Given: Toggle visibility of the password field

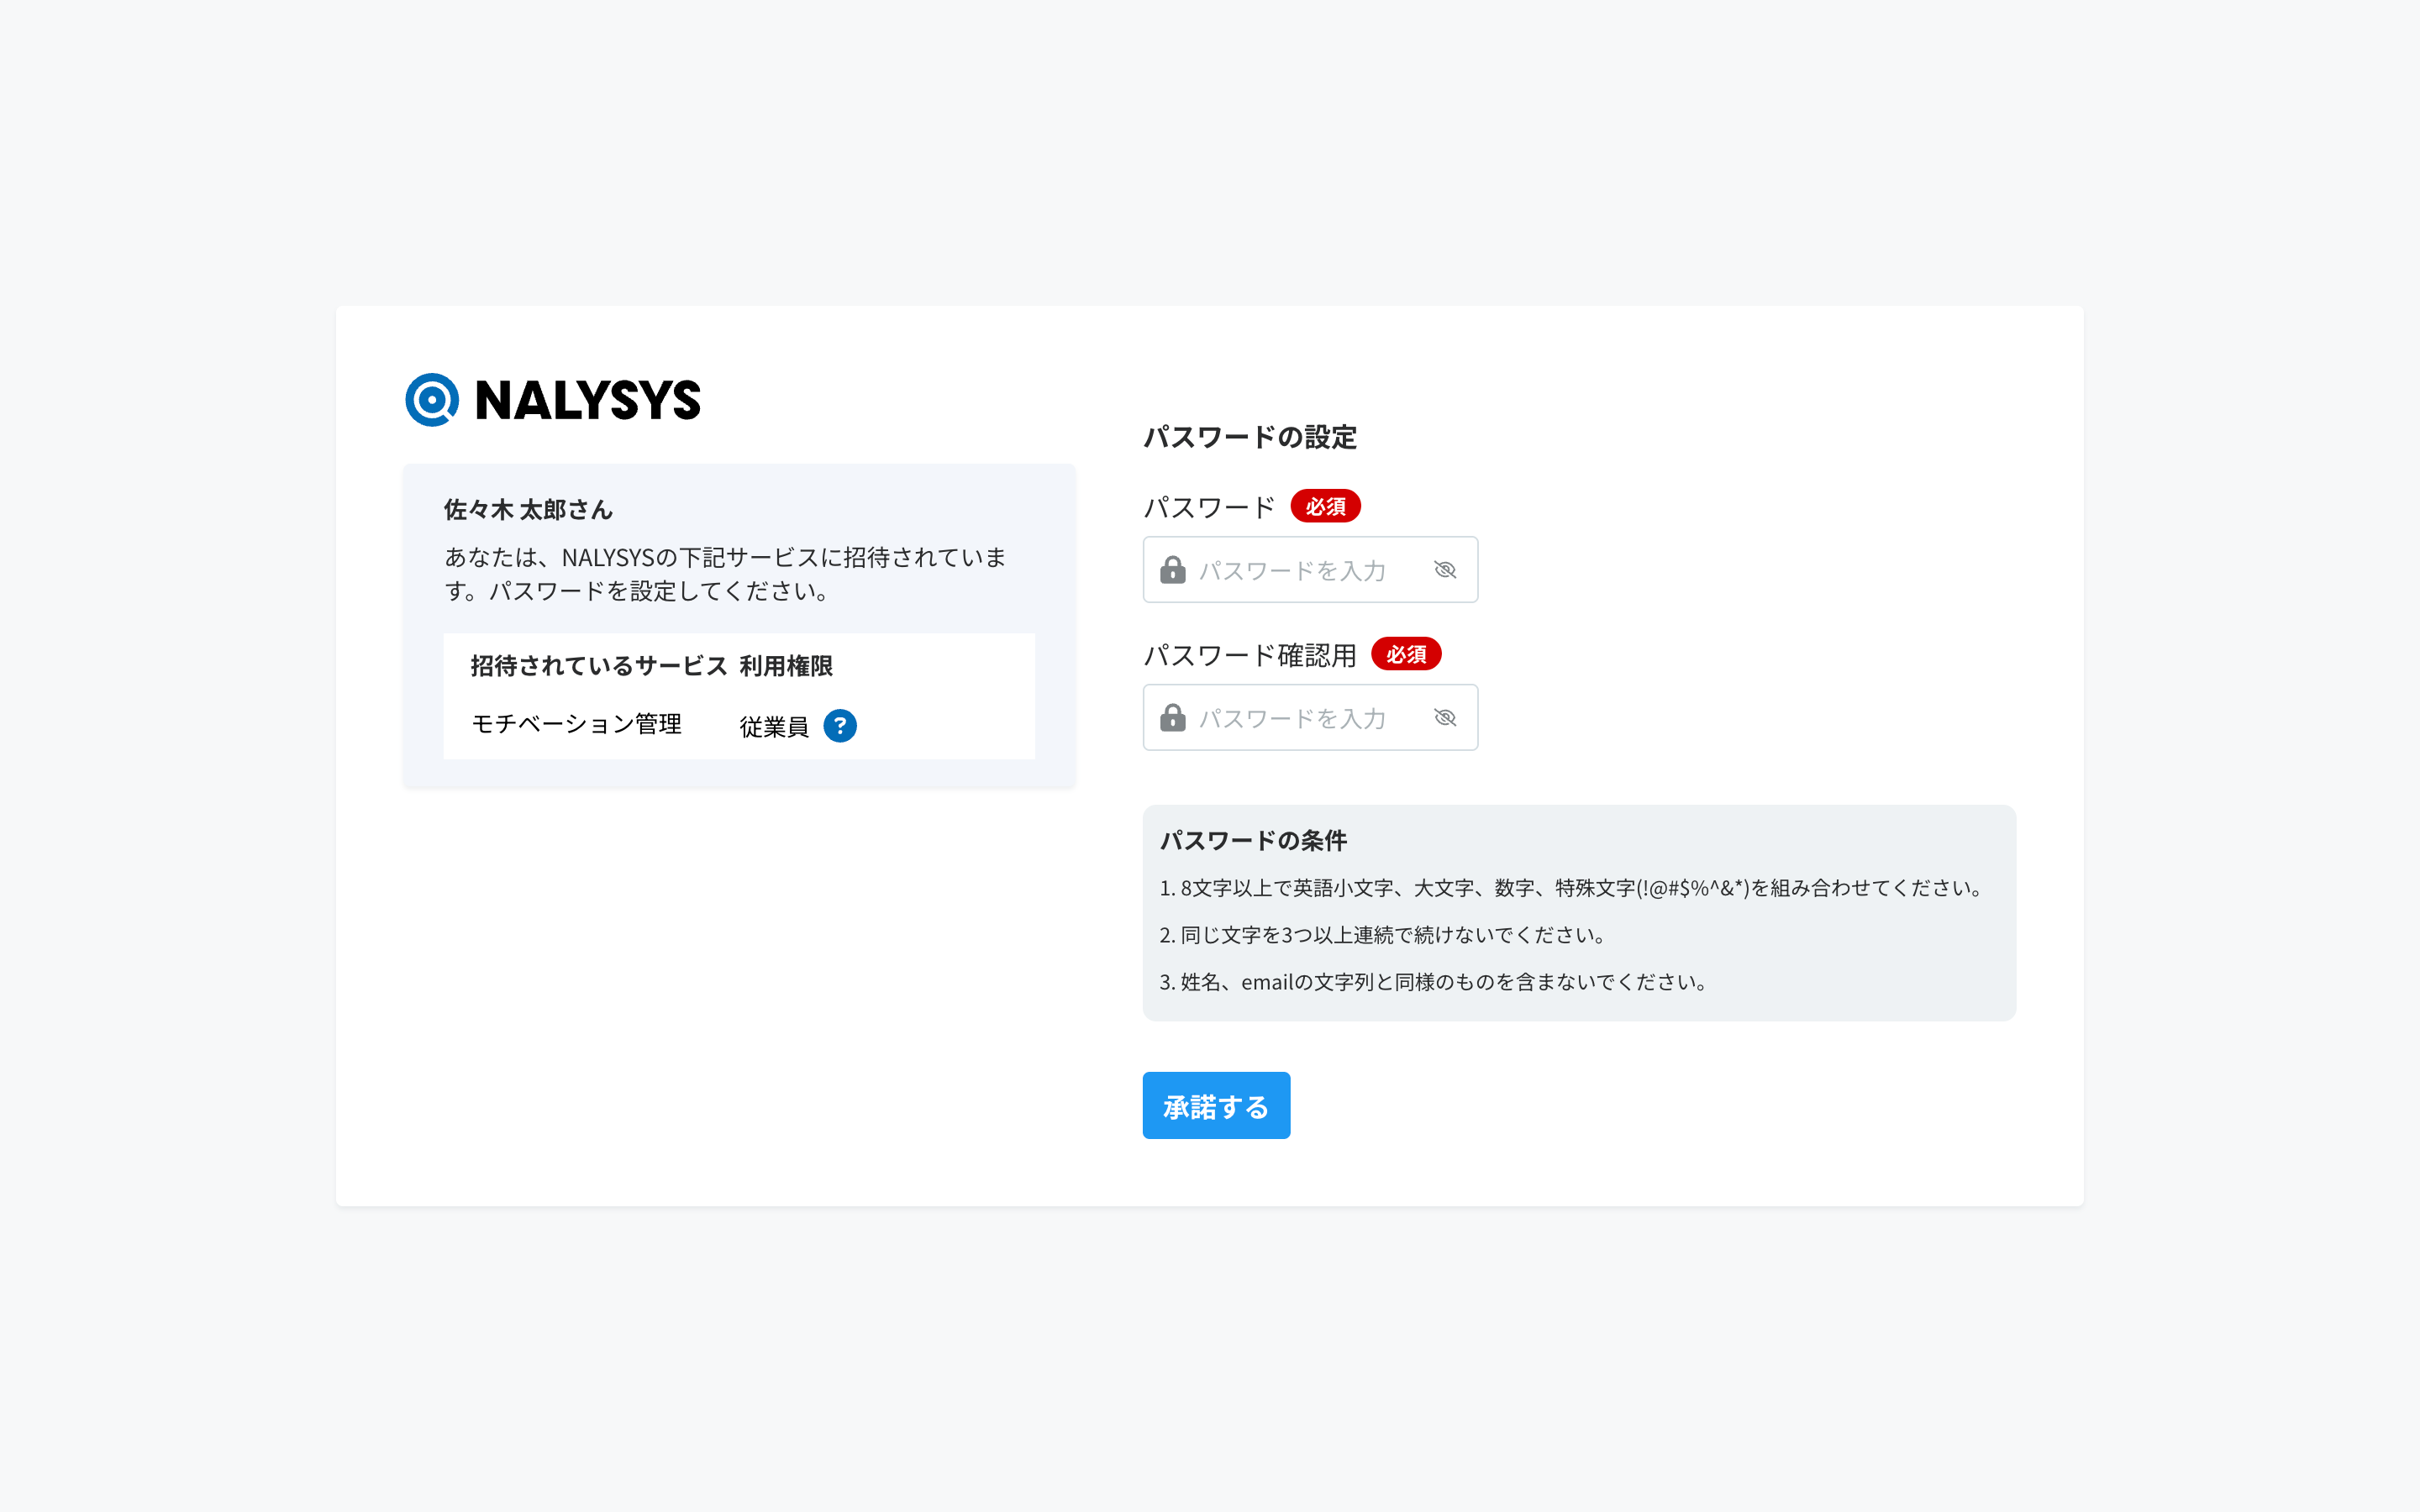Looking at the screenshot, I should coord(1444,570).
